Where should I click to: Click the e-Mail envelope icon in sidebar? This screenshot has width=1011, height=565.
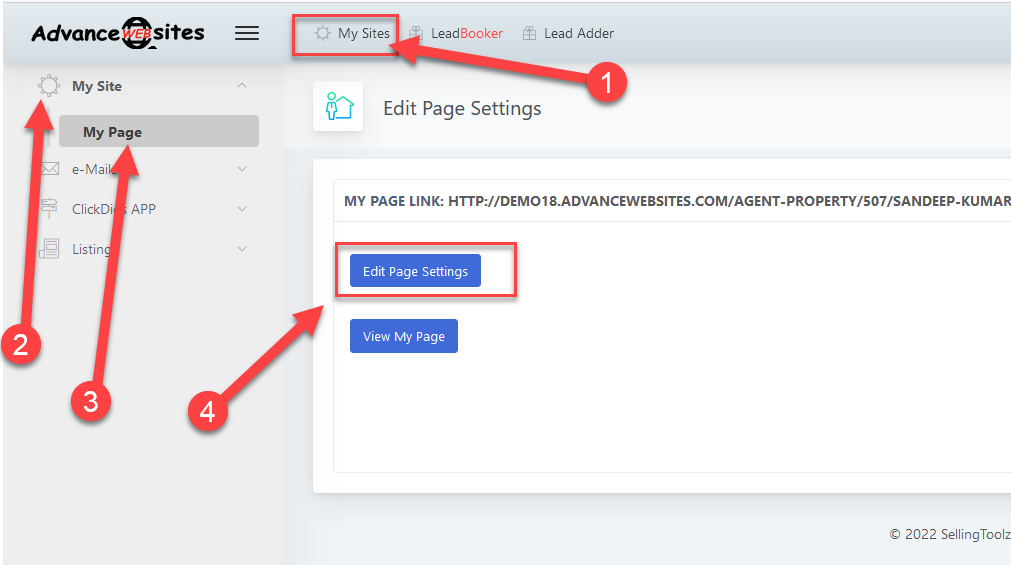[50, 169]
